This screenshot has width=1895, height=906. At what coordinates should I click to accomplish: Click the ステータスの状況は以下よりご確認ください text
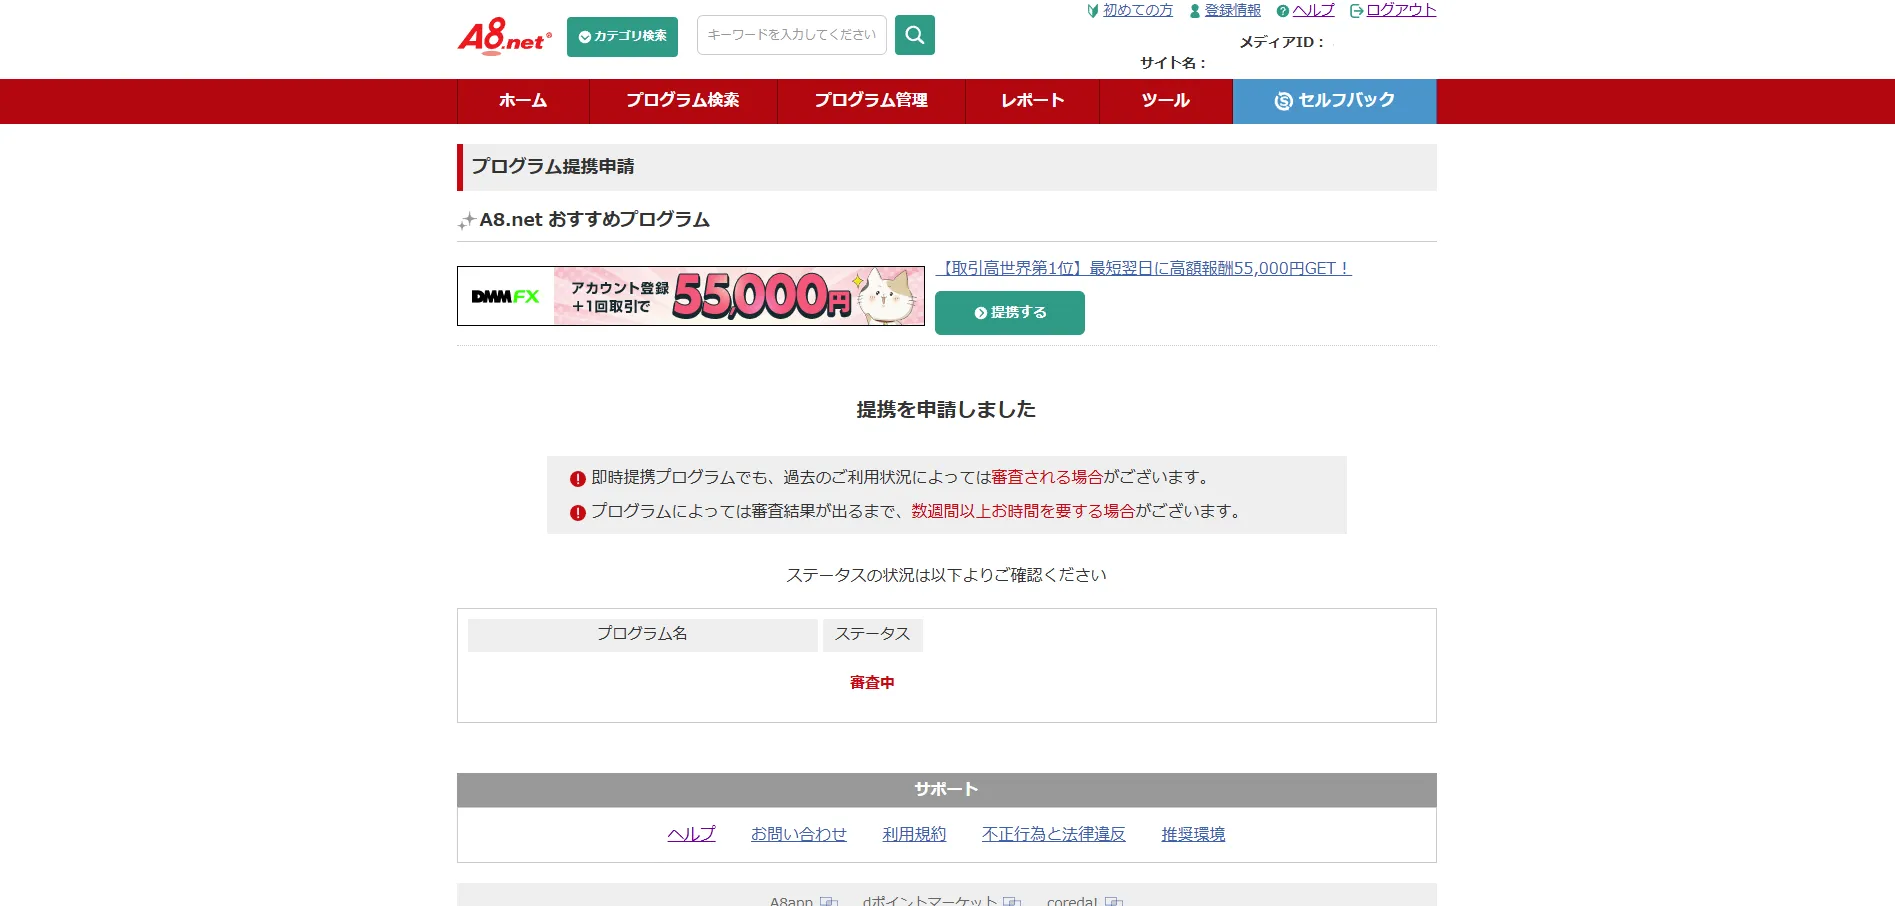[946, 575]
